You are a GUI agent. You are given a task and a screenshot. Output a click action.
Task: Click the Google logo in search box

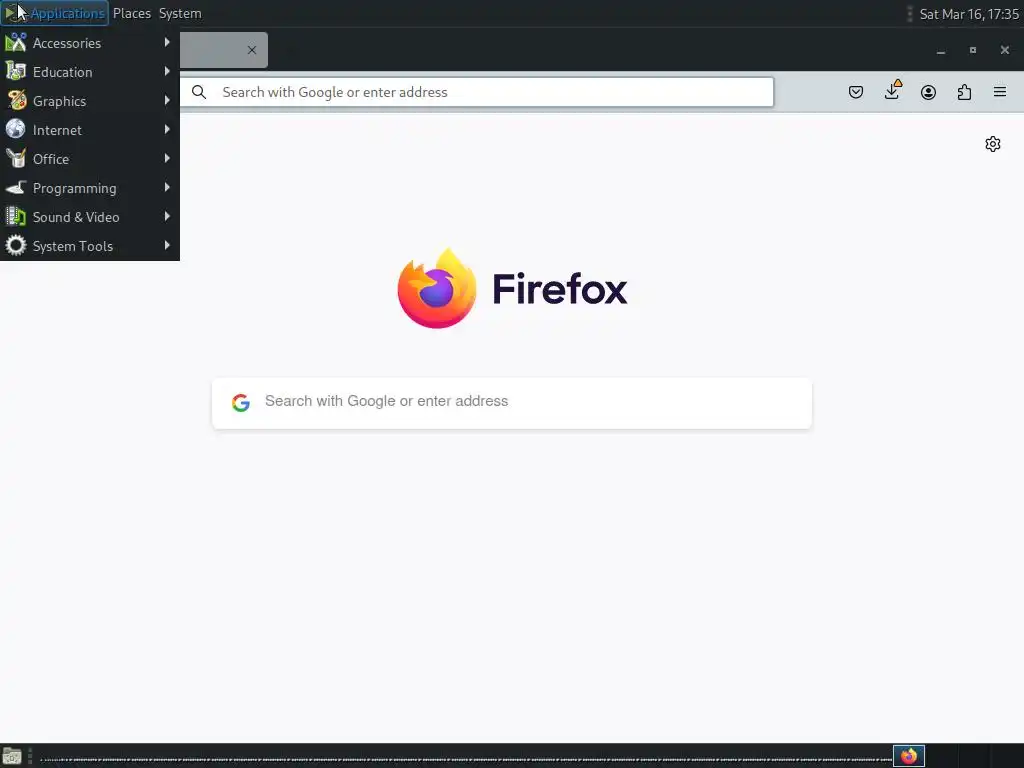click(x=241, y=402)
